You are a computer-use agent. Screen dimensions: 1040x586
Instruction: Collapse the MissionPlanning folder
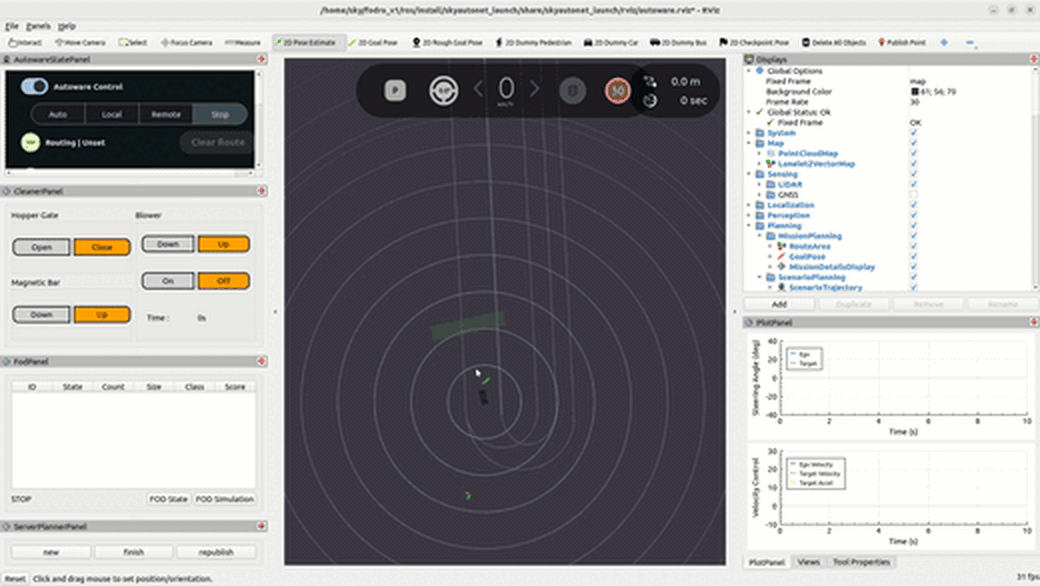(x=760, y=236)
